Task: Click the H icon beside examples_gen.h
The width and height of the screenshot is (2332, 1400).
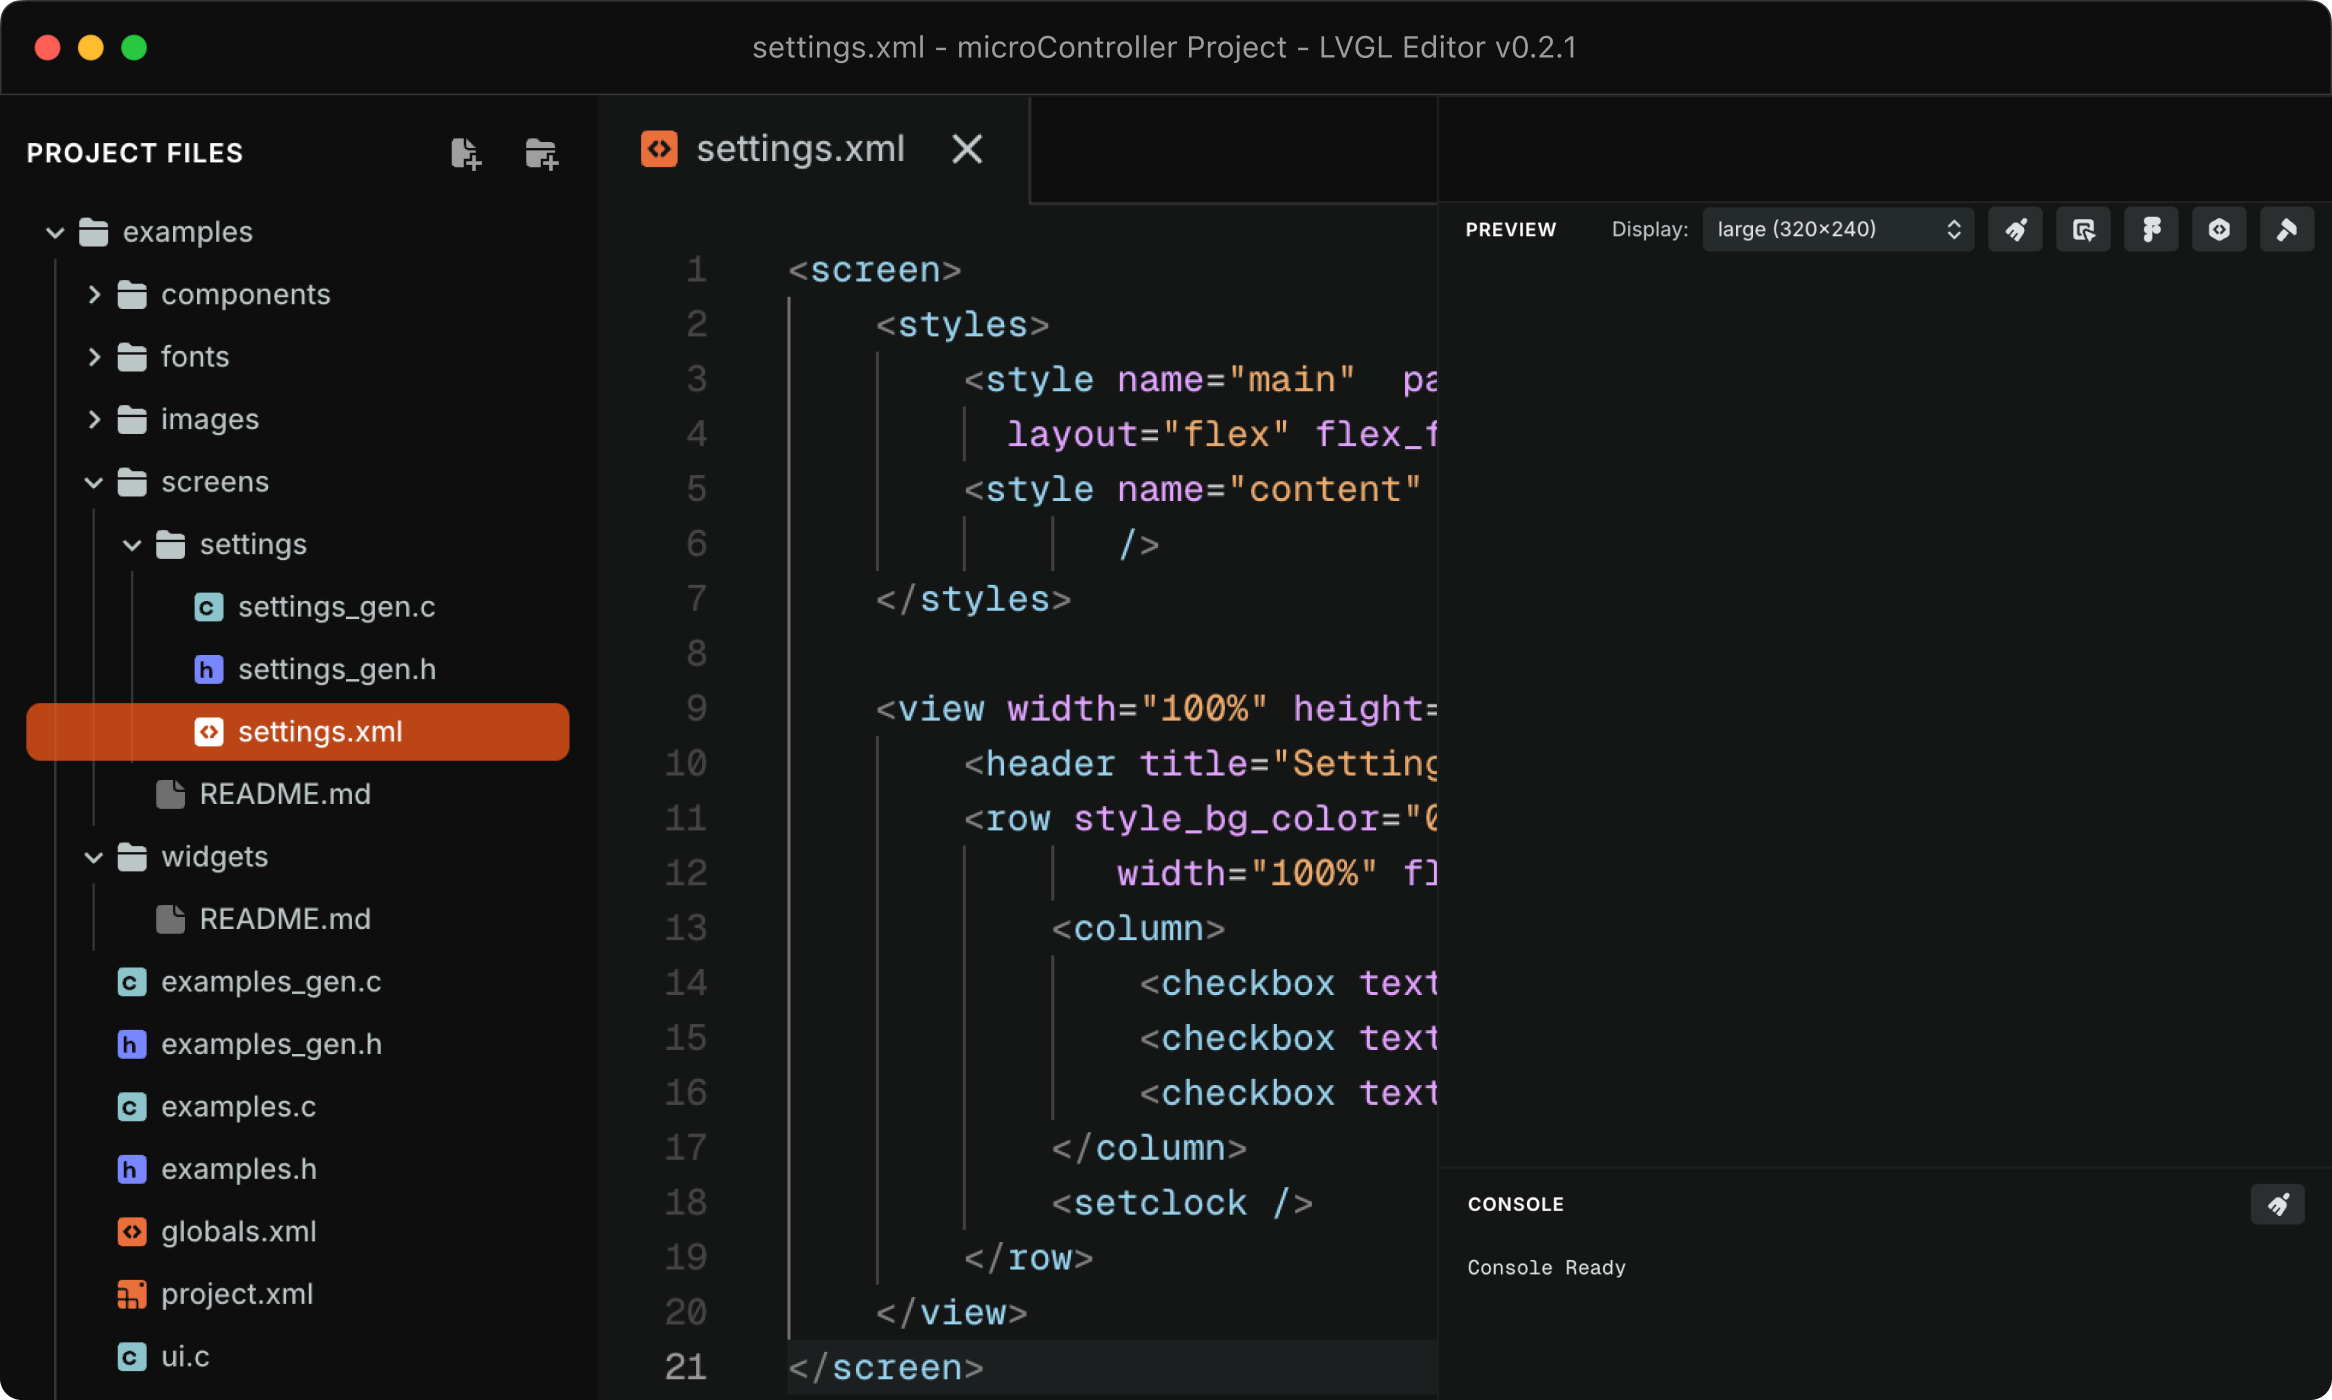Action: [131, 1044]
